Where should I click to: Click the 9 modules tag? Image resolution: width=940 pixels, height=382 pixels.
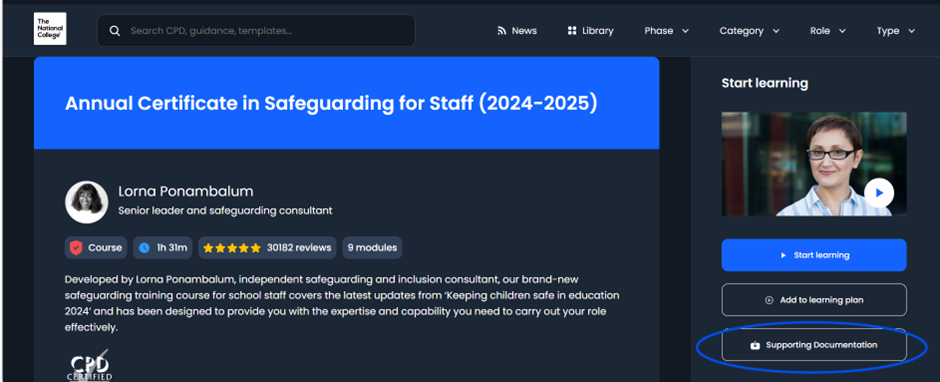click(x=372, y=248)
